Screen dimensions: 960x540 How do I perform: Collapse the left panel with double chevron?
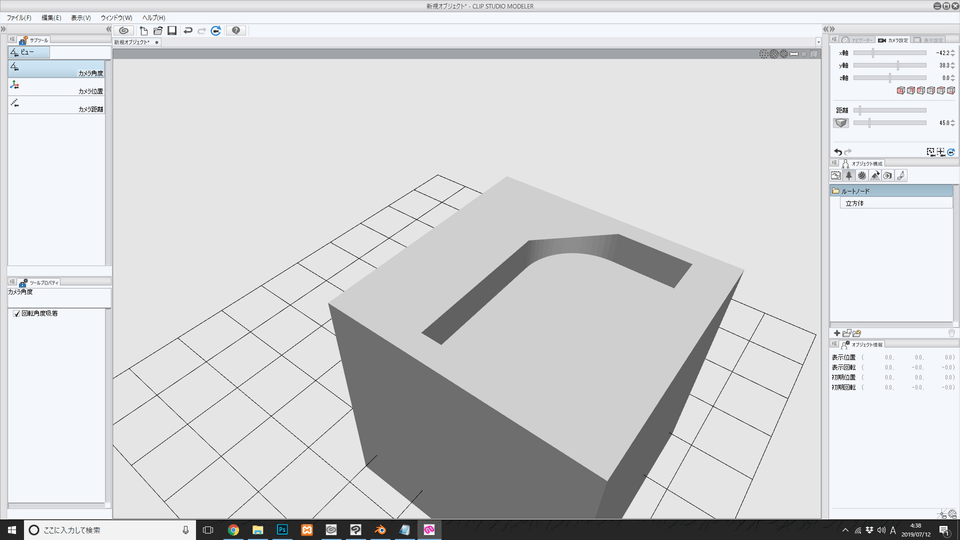[x=107, y=30]
